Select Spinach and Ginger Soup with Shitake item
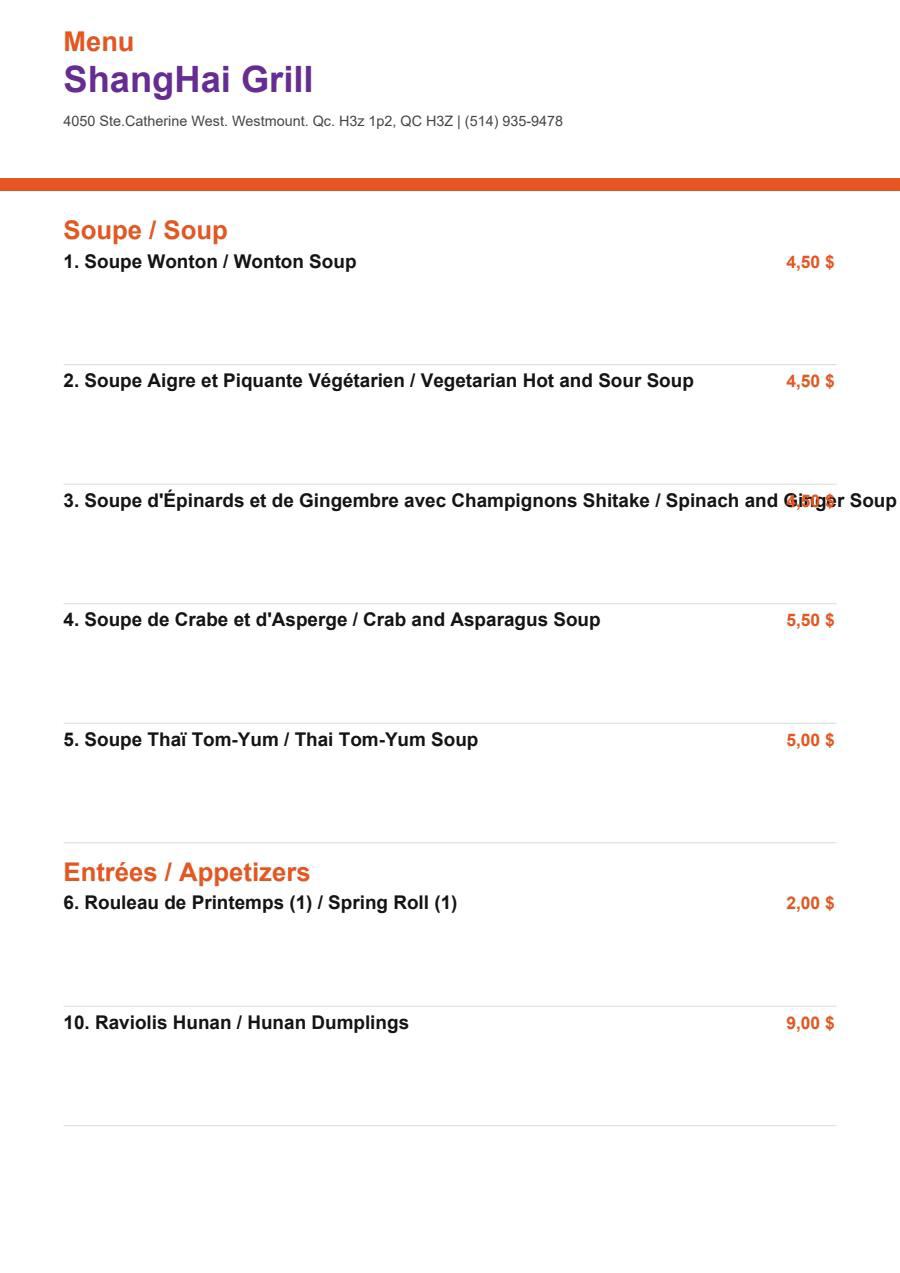900x1273 pixels. tap(480, 500)
